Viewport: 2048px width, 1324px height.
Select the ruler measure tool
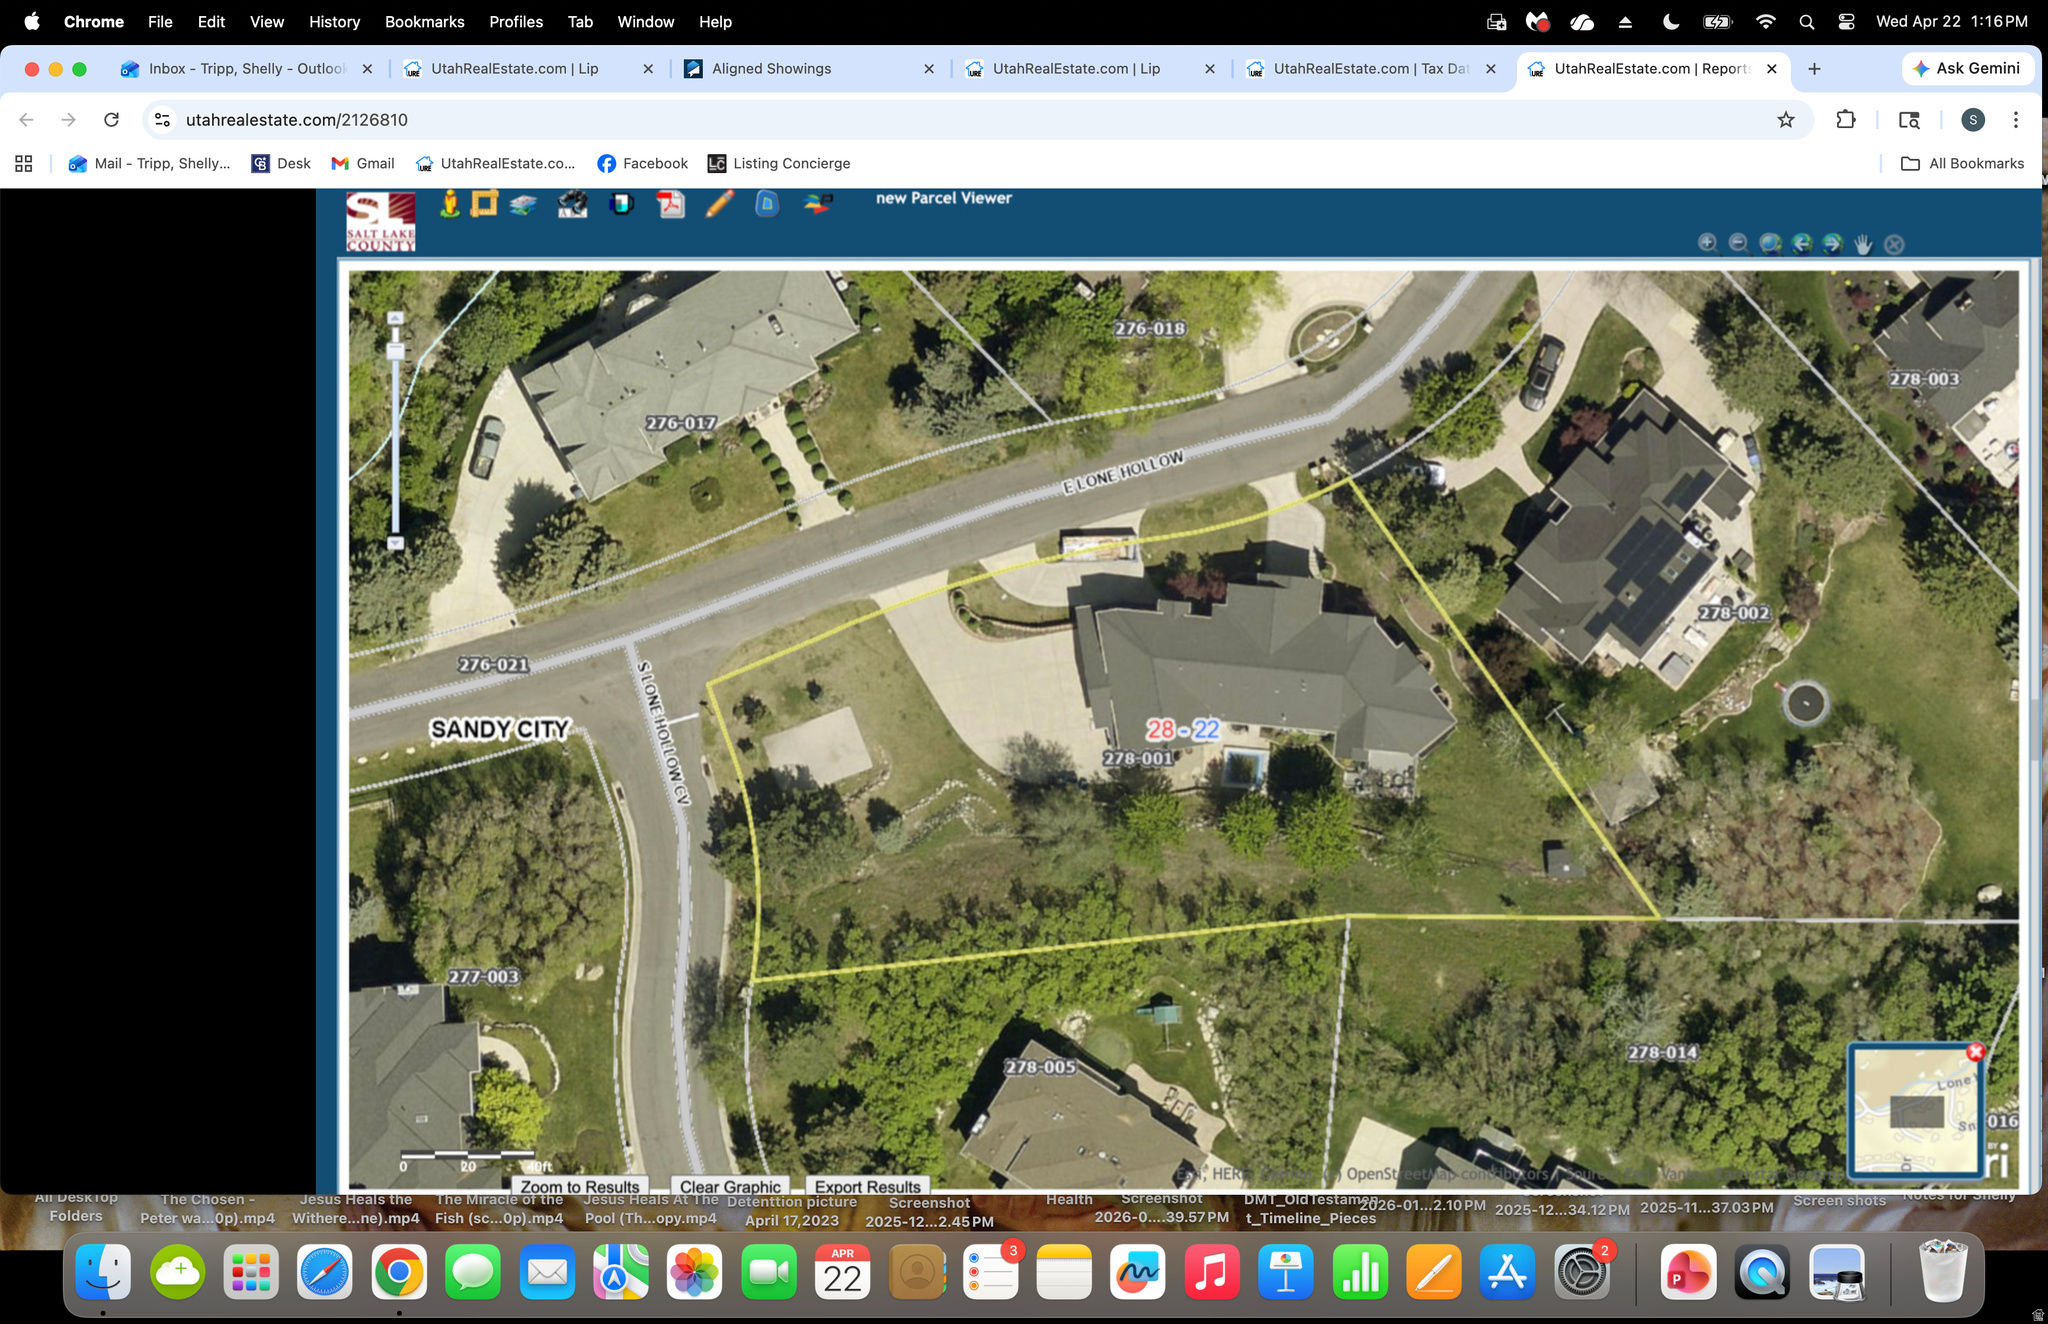[x=484, y=203]
